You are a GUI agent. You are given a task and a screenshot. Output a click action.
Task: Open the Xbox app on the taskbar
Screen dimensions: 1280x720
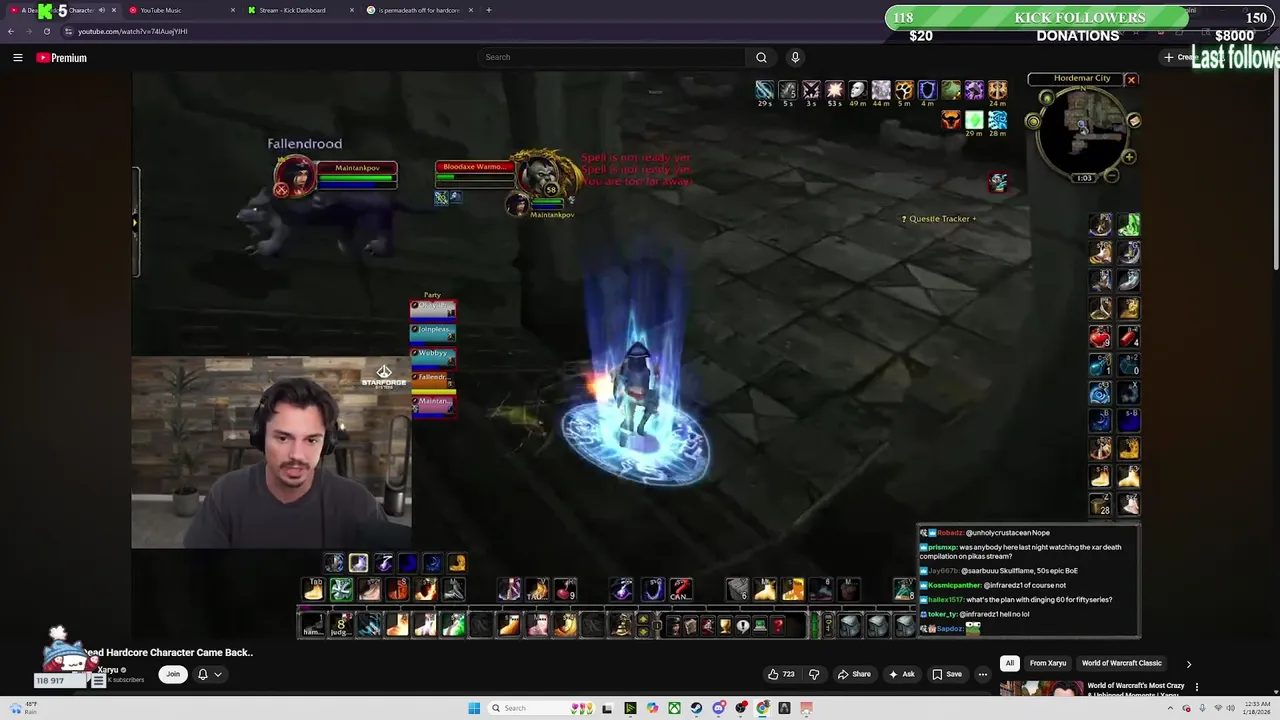[675, 708]
